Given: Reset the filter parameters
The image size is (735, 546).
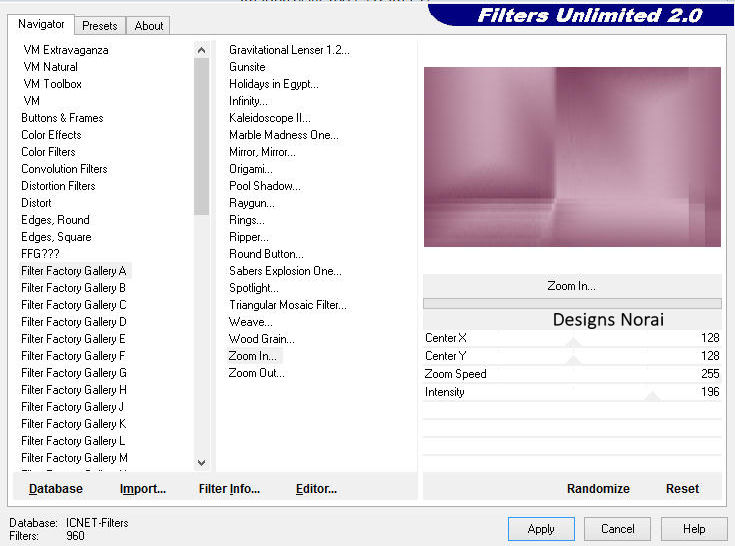Looking at the screenshot, I should [682, 488].
